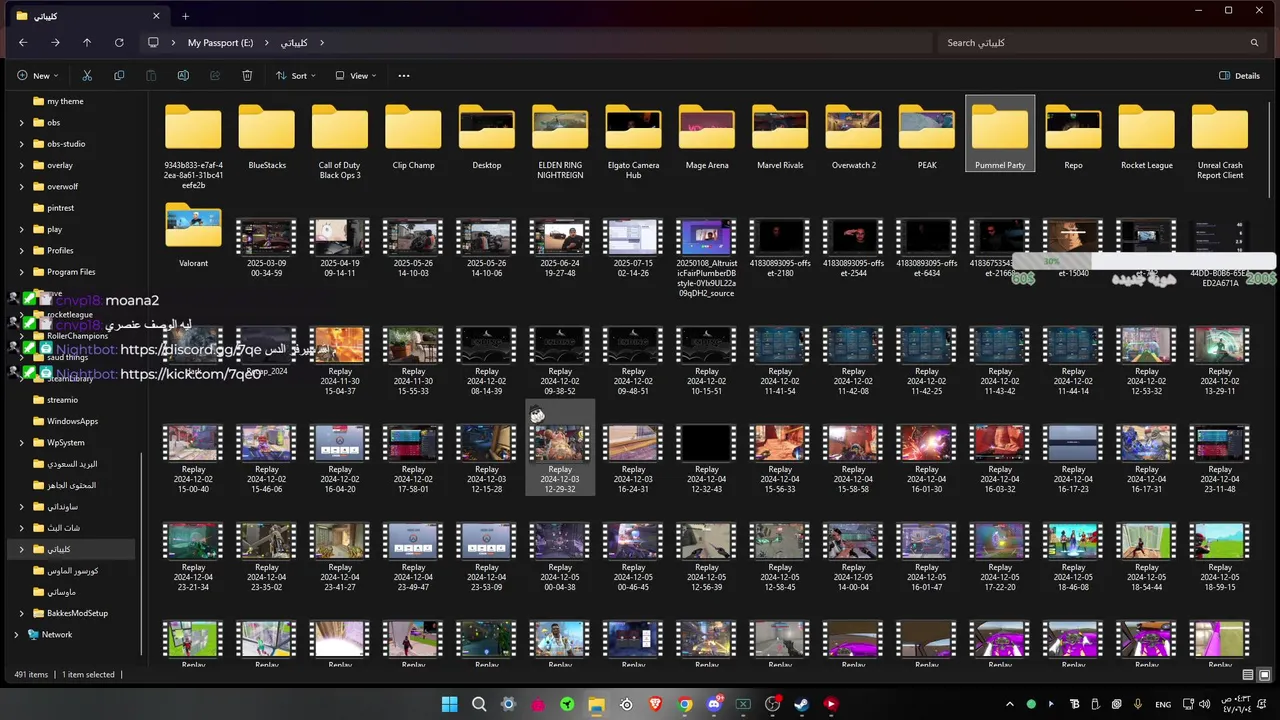The width and height of the screenshot is (1280, 720).
Task: Open the Clip Champ folder
Action: pos(413,137)
